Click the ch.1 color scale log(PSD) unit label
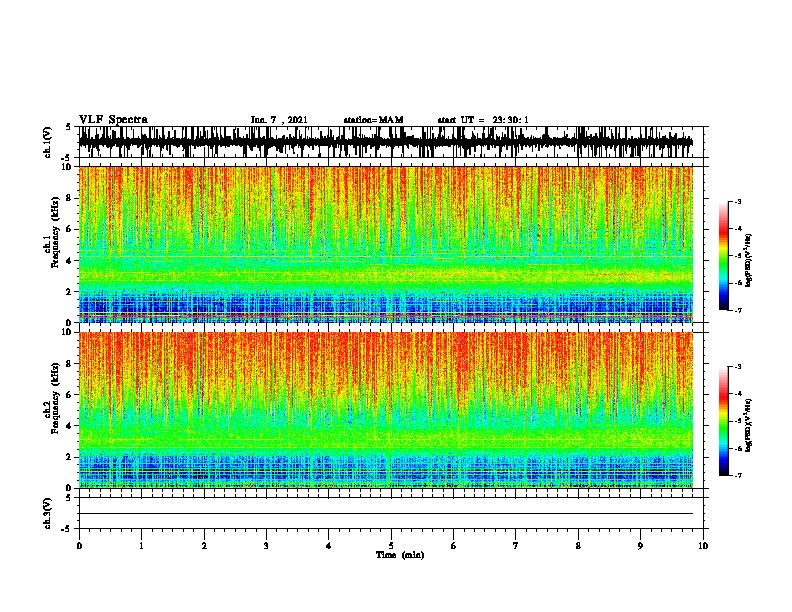 [x=748, y=260]
